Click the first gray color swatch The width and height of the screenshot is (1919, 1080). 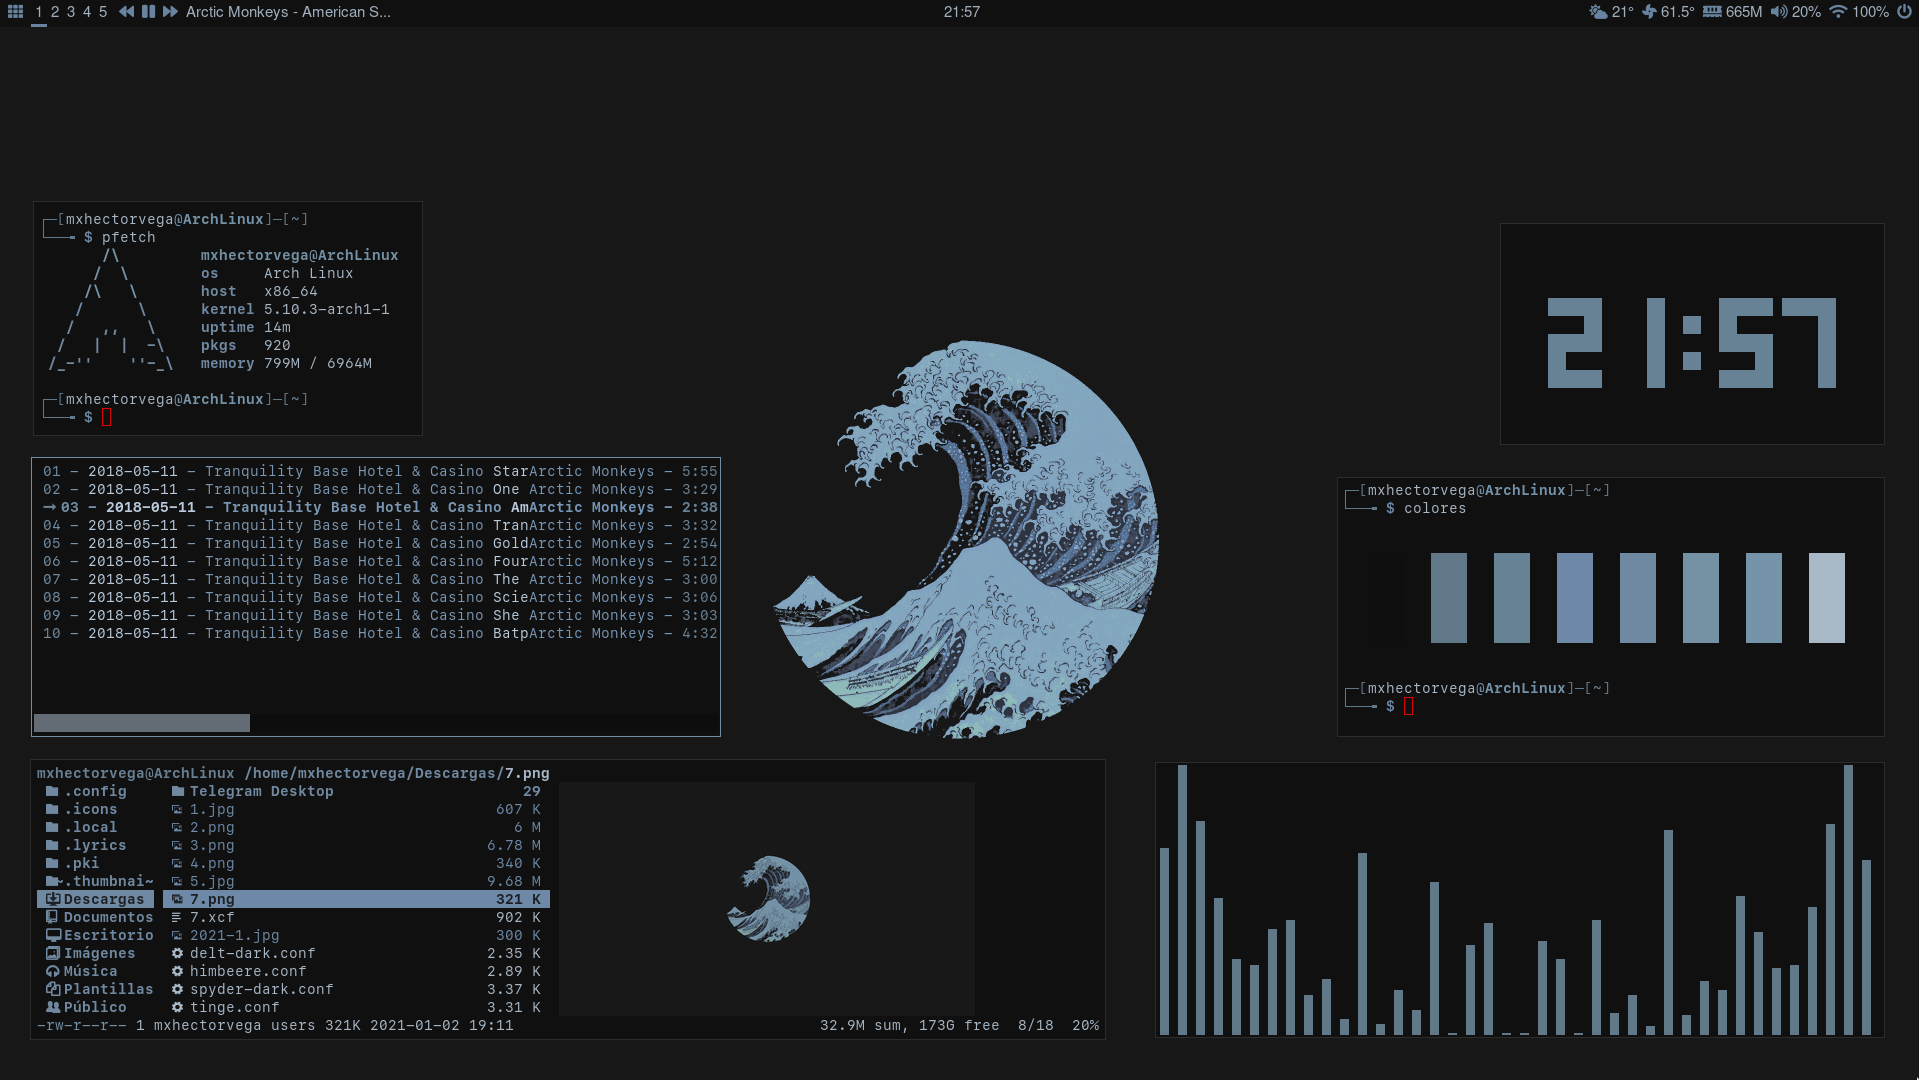(1449, 598)
